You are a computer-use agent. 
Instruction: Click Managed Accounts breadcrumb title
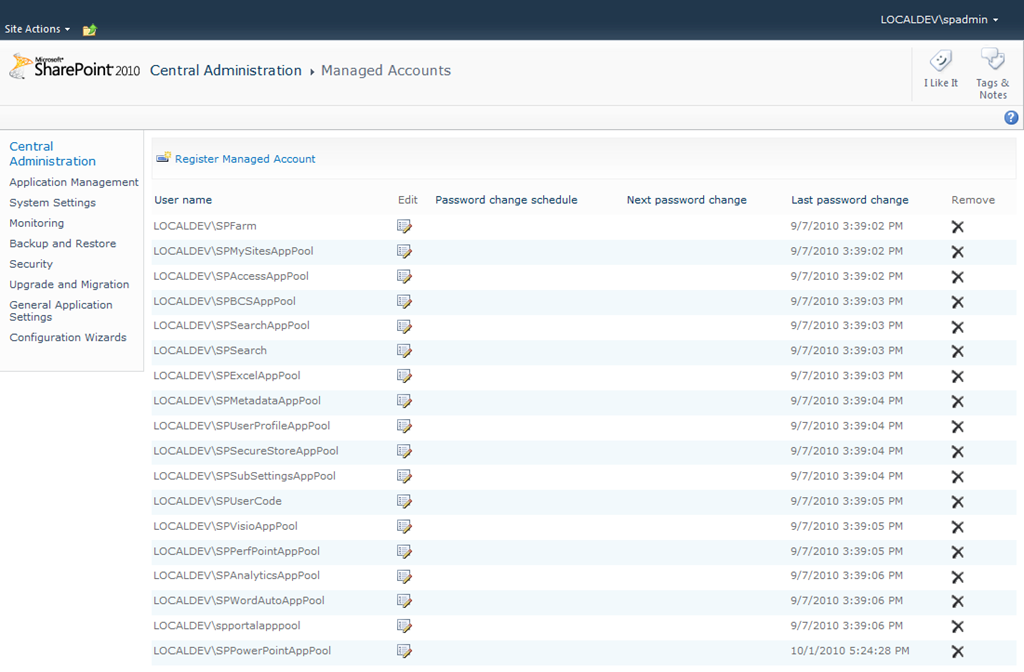pyautogui.click(x=386, y=71)
